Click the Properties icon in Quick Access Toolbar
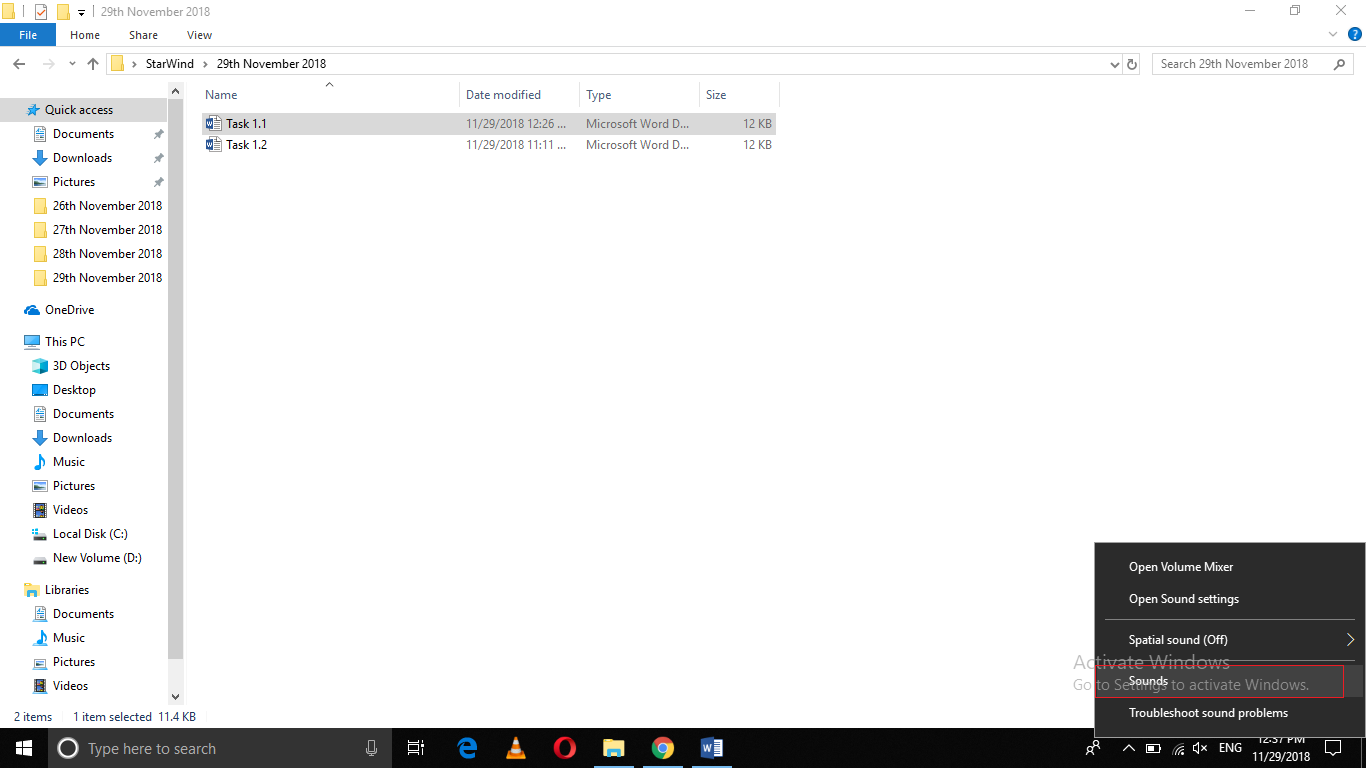The image size is (1366, 768). point(41,11)
